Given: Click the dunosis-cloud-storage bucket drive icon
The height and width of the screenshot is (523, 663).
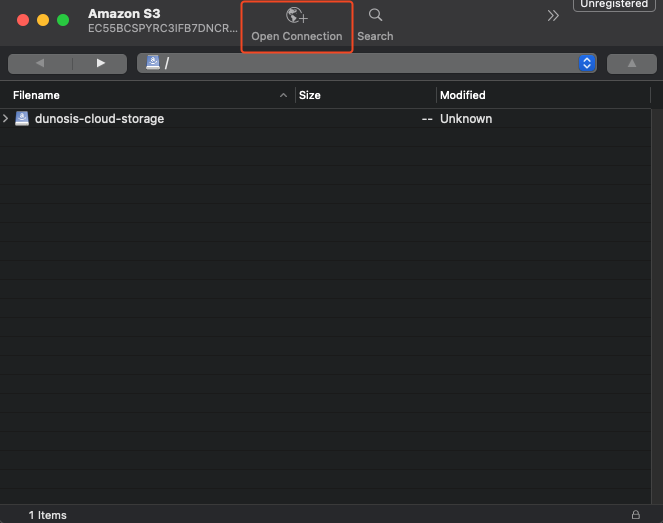Looking at the screenshot, I should (22, 119).
